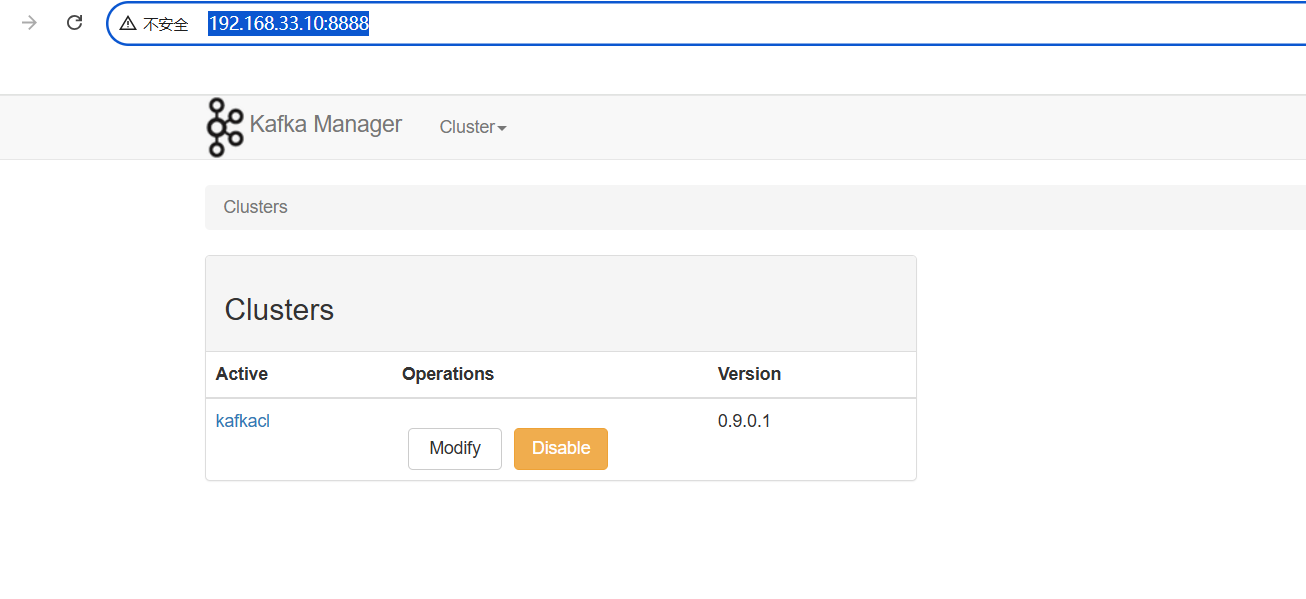Click the Active column header
This screenshot has width=1306, height=599.
tap(242, 374)
